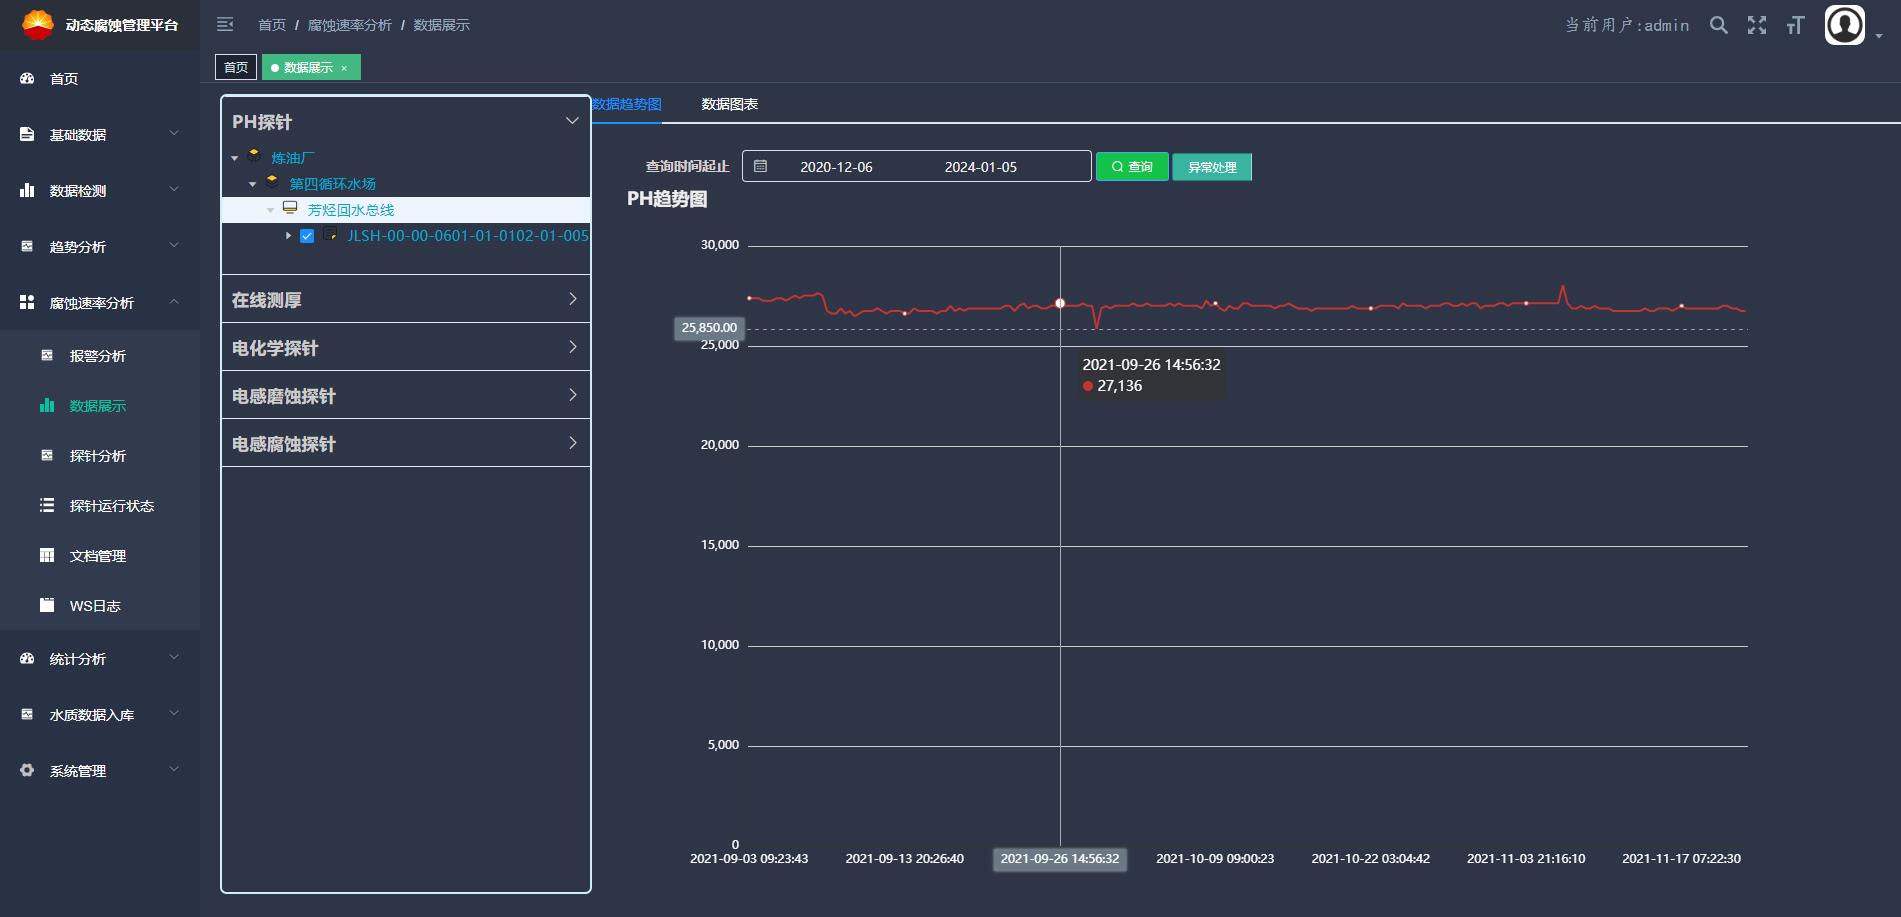The height and width of the screenshot is (917, 1901).
Task: Uncheck the JLSH-00-00-0601-01-0102-01-005 checkbox
Action: click(x=307, y=236)
